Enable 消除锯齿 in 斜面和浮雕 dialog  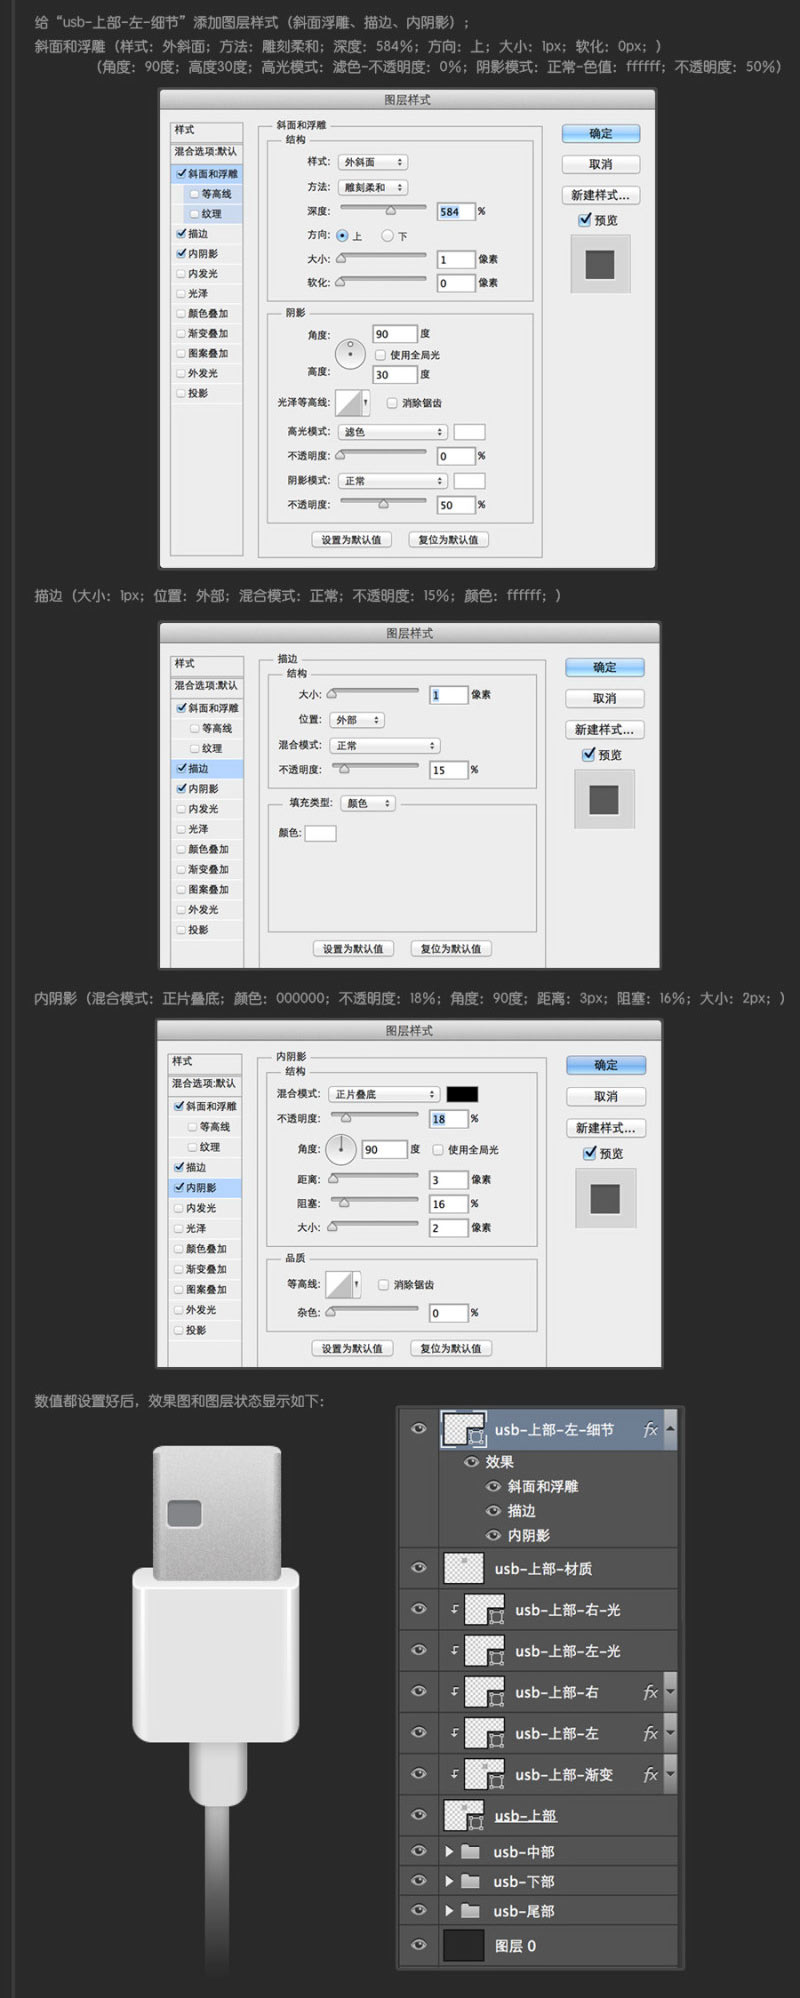tap(392, 403)
